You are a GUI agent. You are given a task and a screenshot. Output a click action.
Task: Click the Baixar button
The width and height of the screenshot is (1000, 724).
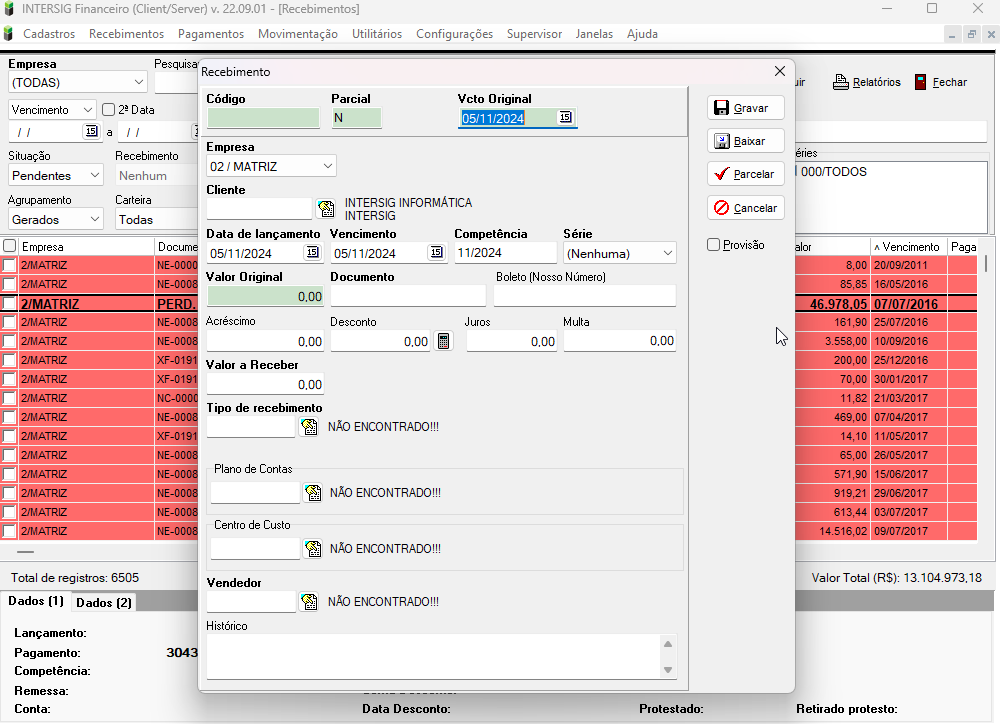click(746, 141)
